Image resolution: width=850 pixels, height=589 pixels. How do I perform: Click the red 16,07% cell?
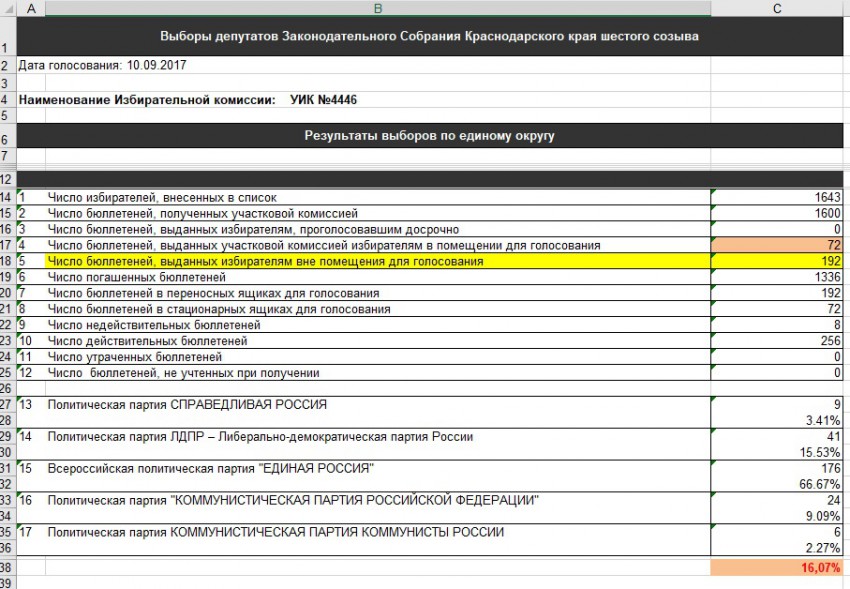777,567
